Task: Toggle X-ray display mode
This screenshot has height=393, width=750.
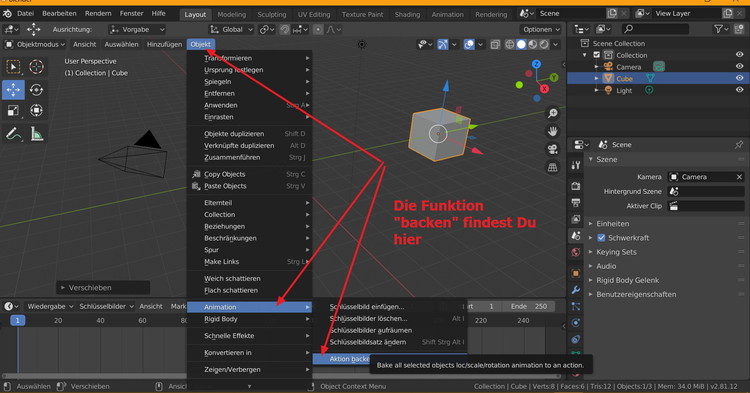Action: click(496, 44)
